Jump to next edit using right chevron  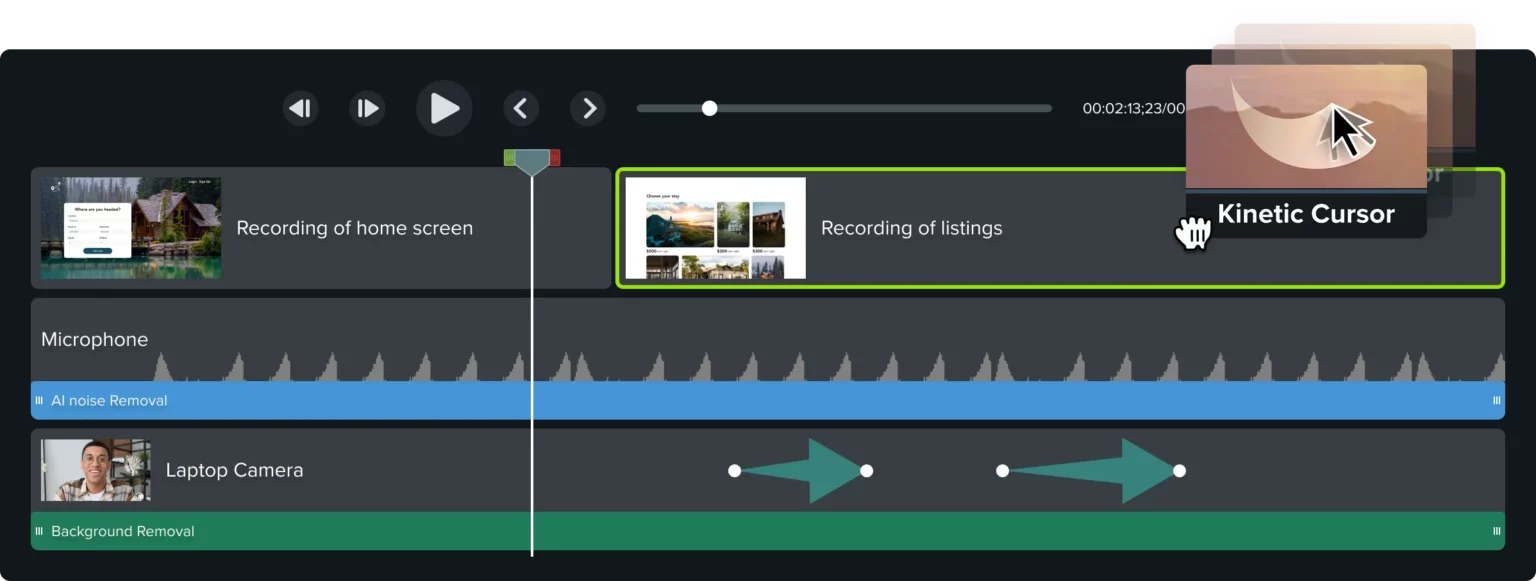tap(588, 108)
